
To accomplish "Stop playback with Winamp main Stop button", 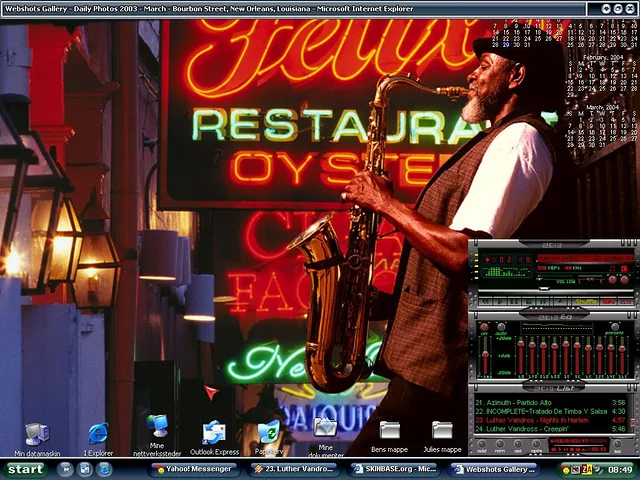I will click(x=529, y=302).
